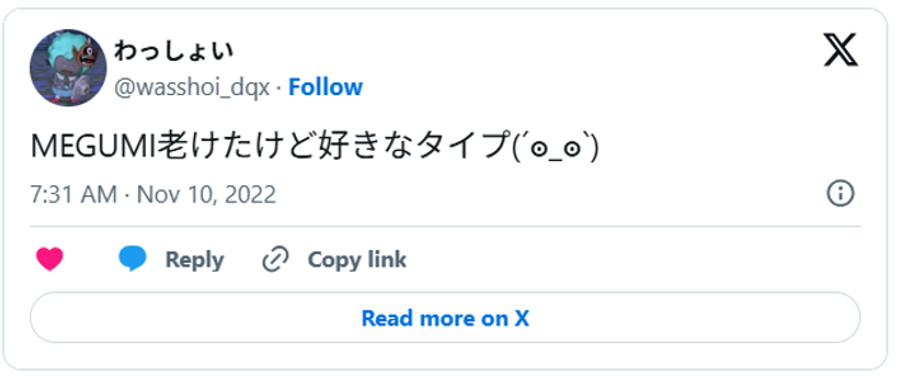The height and width of the screenshot is (380, 897).
Task: Click the X logo icon
Action: coord(840,50)
